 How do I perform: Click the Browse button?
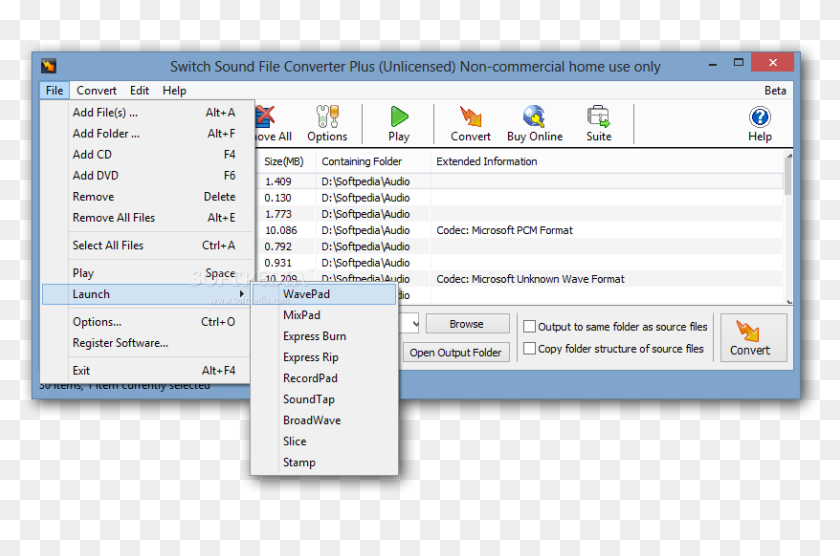click(x=466, y=324)
